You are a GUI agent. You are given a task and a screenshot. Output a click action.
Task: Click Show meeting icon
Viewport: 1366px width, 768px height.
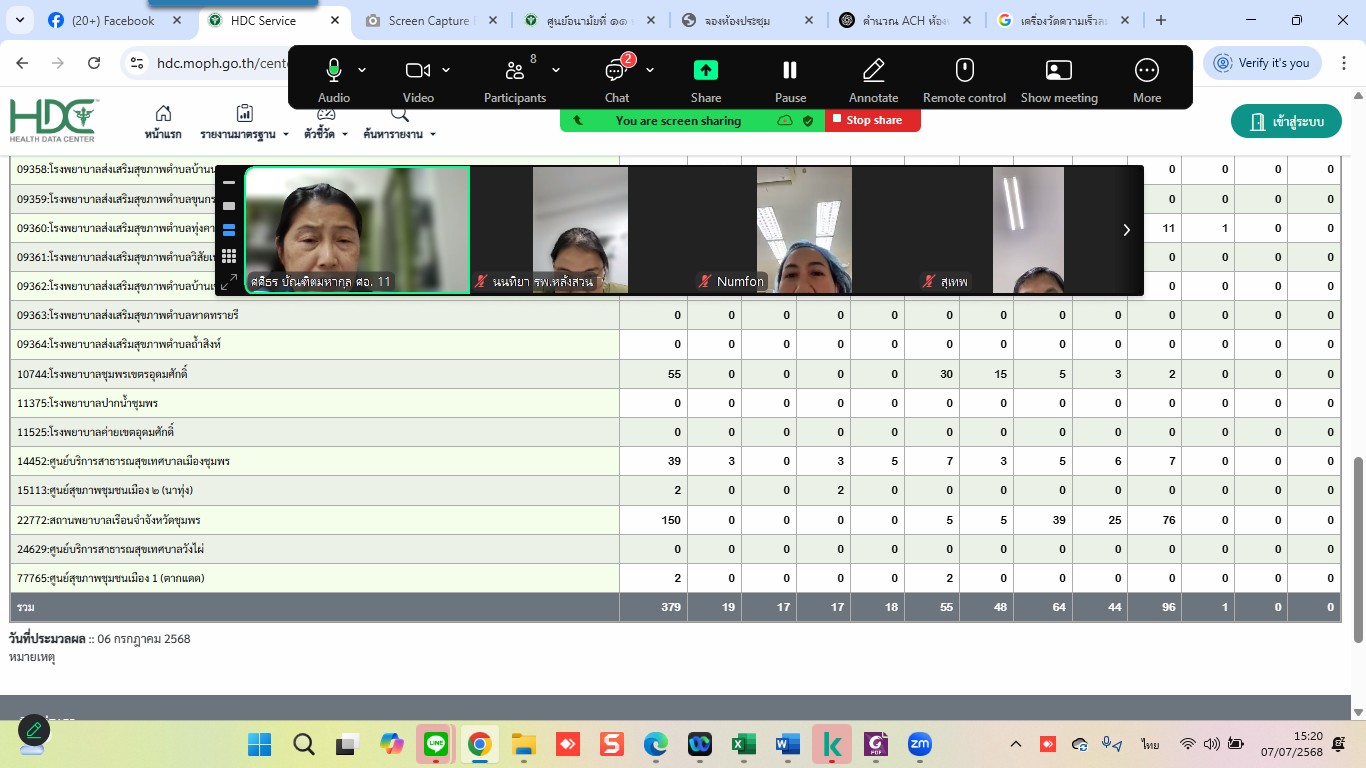coord(1058,71)
